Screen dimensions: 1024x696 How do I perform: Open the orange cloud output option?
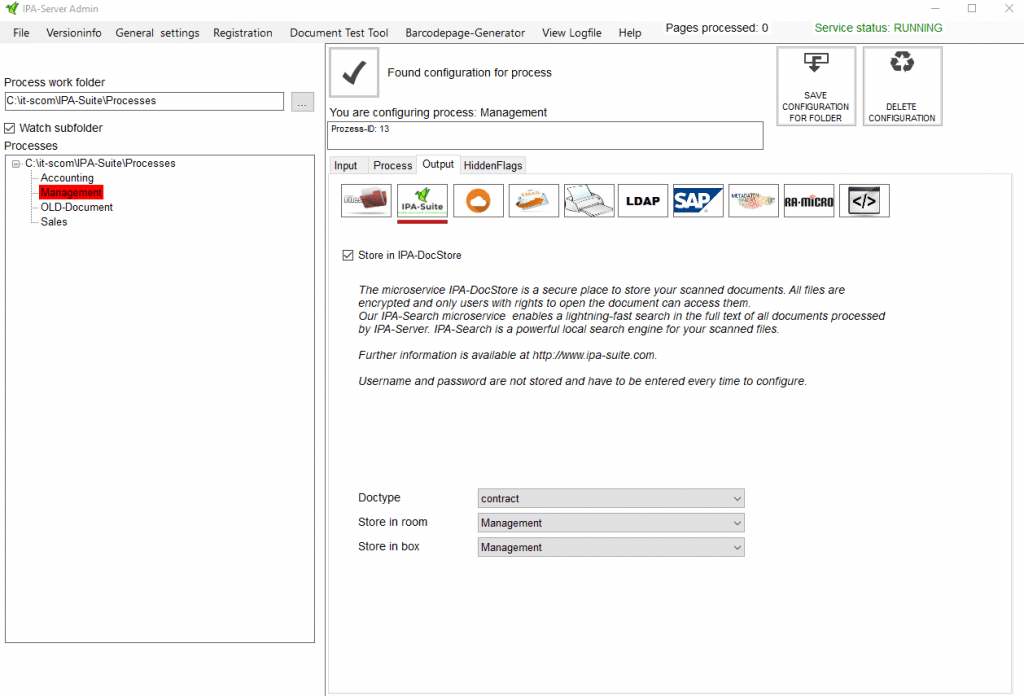point(478,201)
